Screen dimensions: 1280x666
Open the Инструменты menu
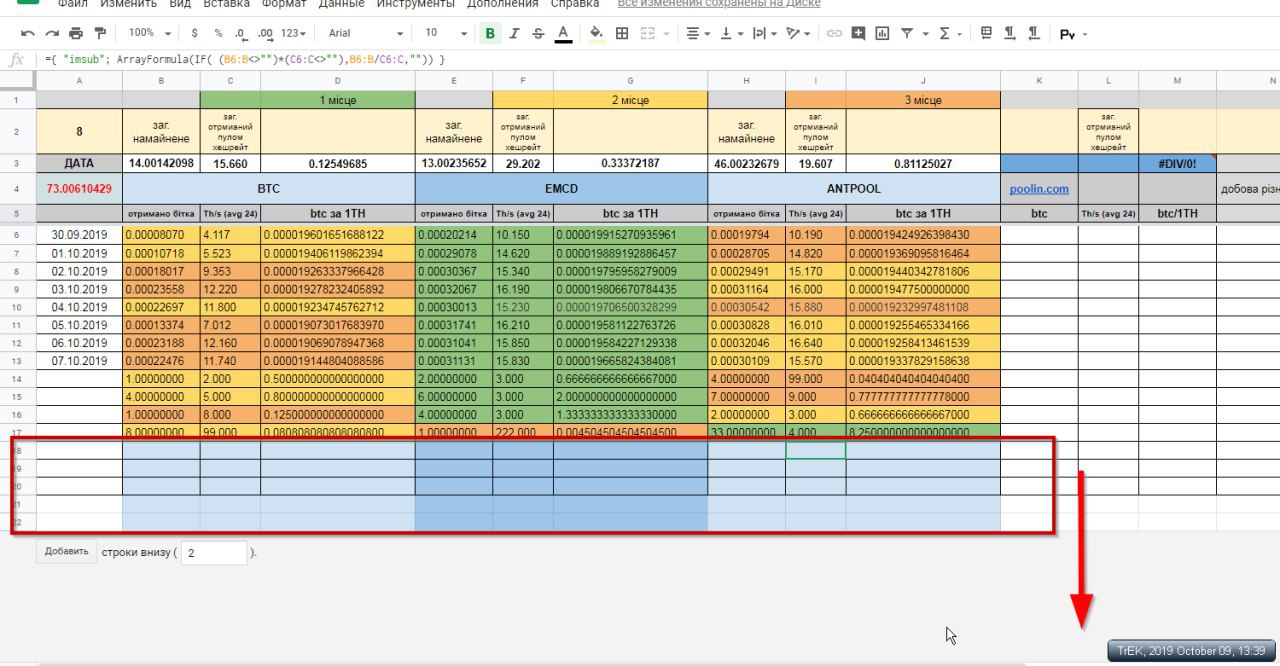415,5
